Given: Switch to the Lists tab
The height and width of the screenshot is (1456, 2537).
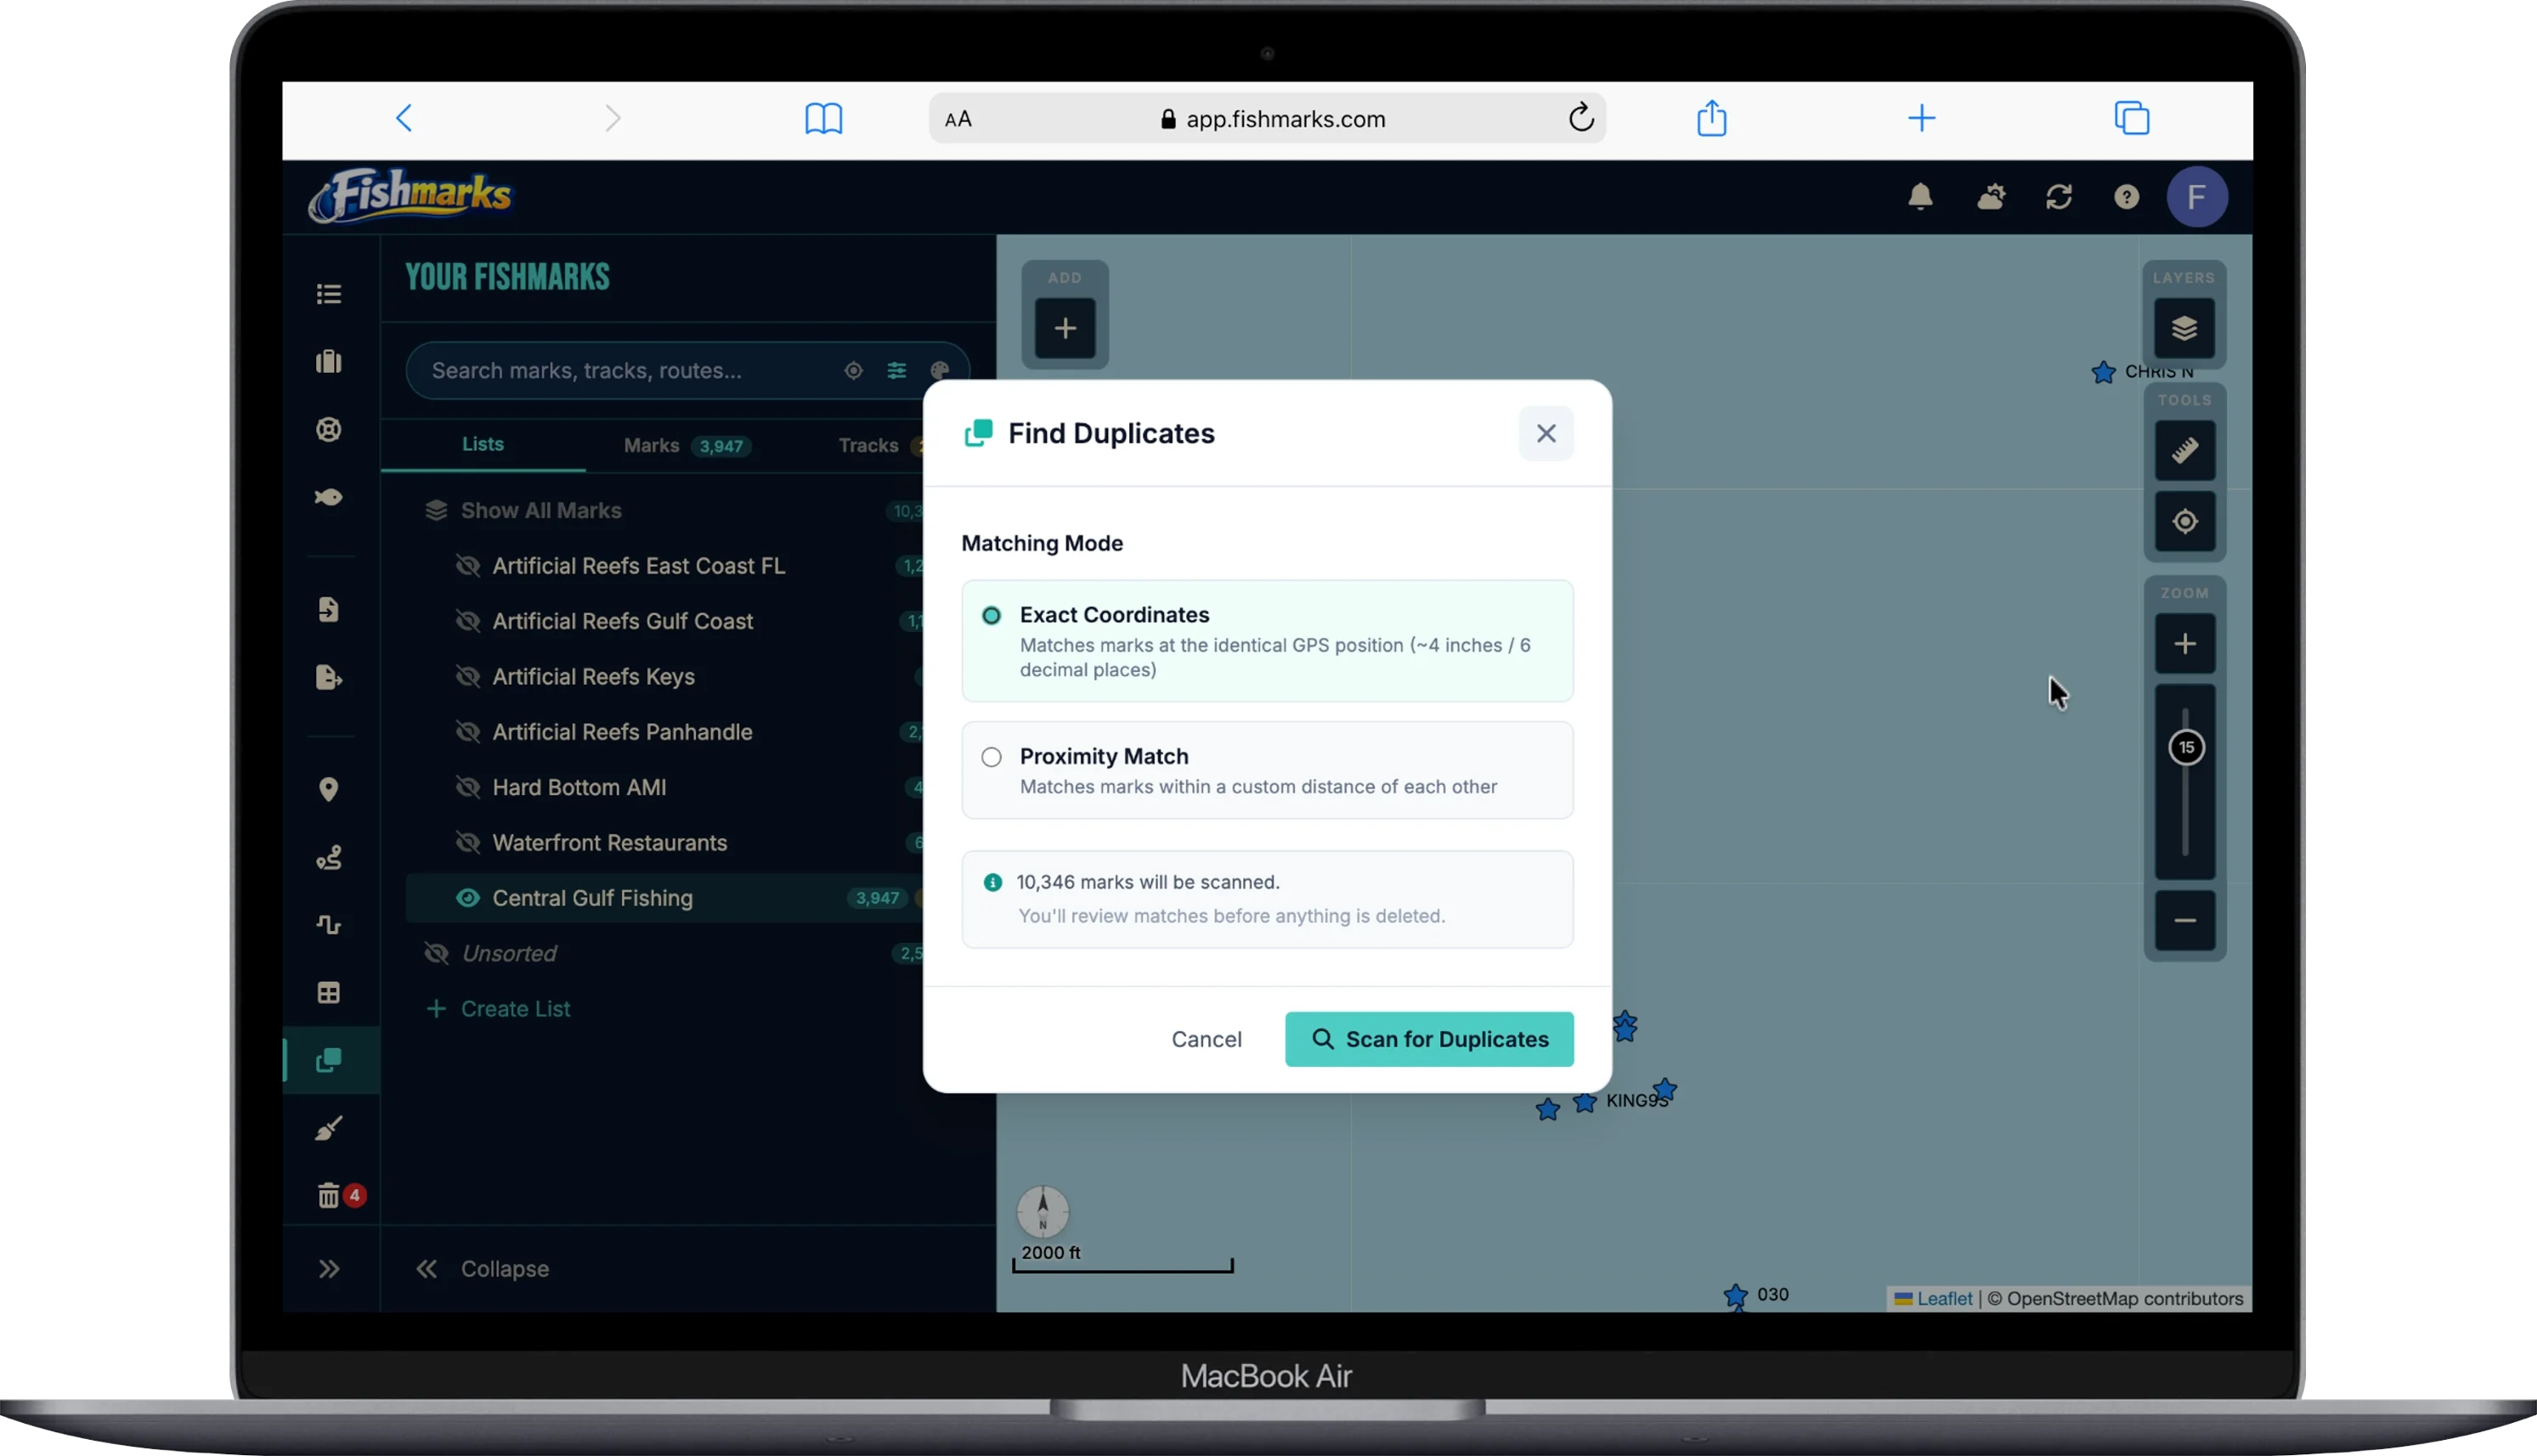Looking at the screenshot, I should pos(483,444).
